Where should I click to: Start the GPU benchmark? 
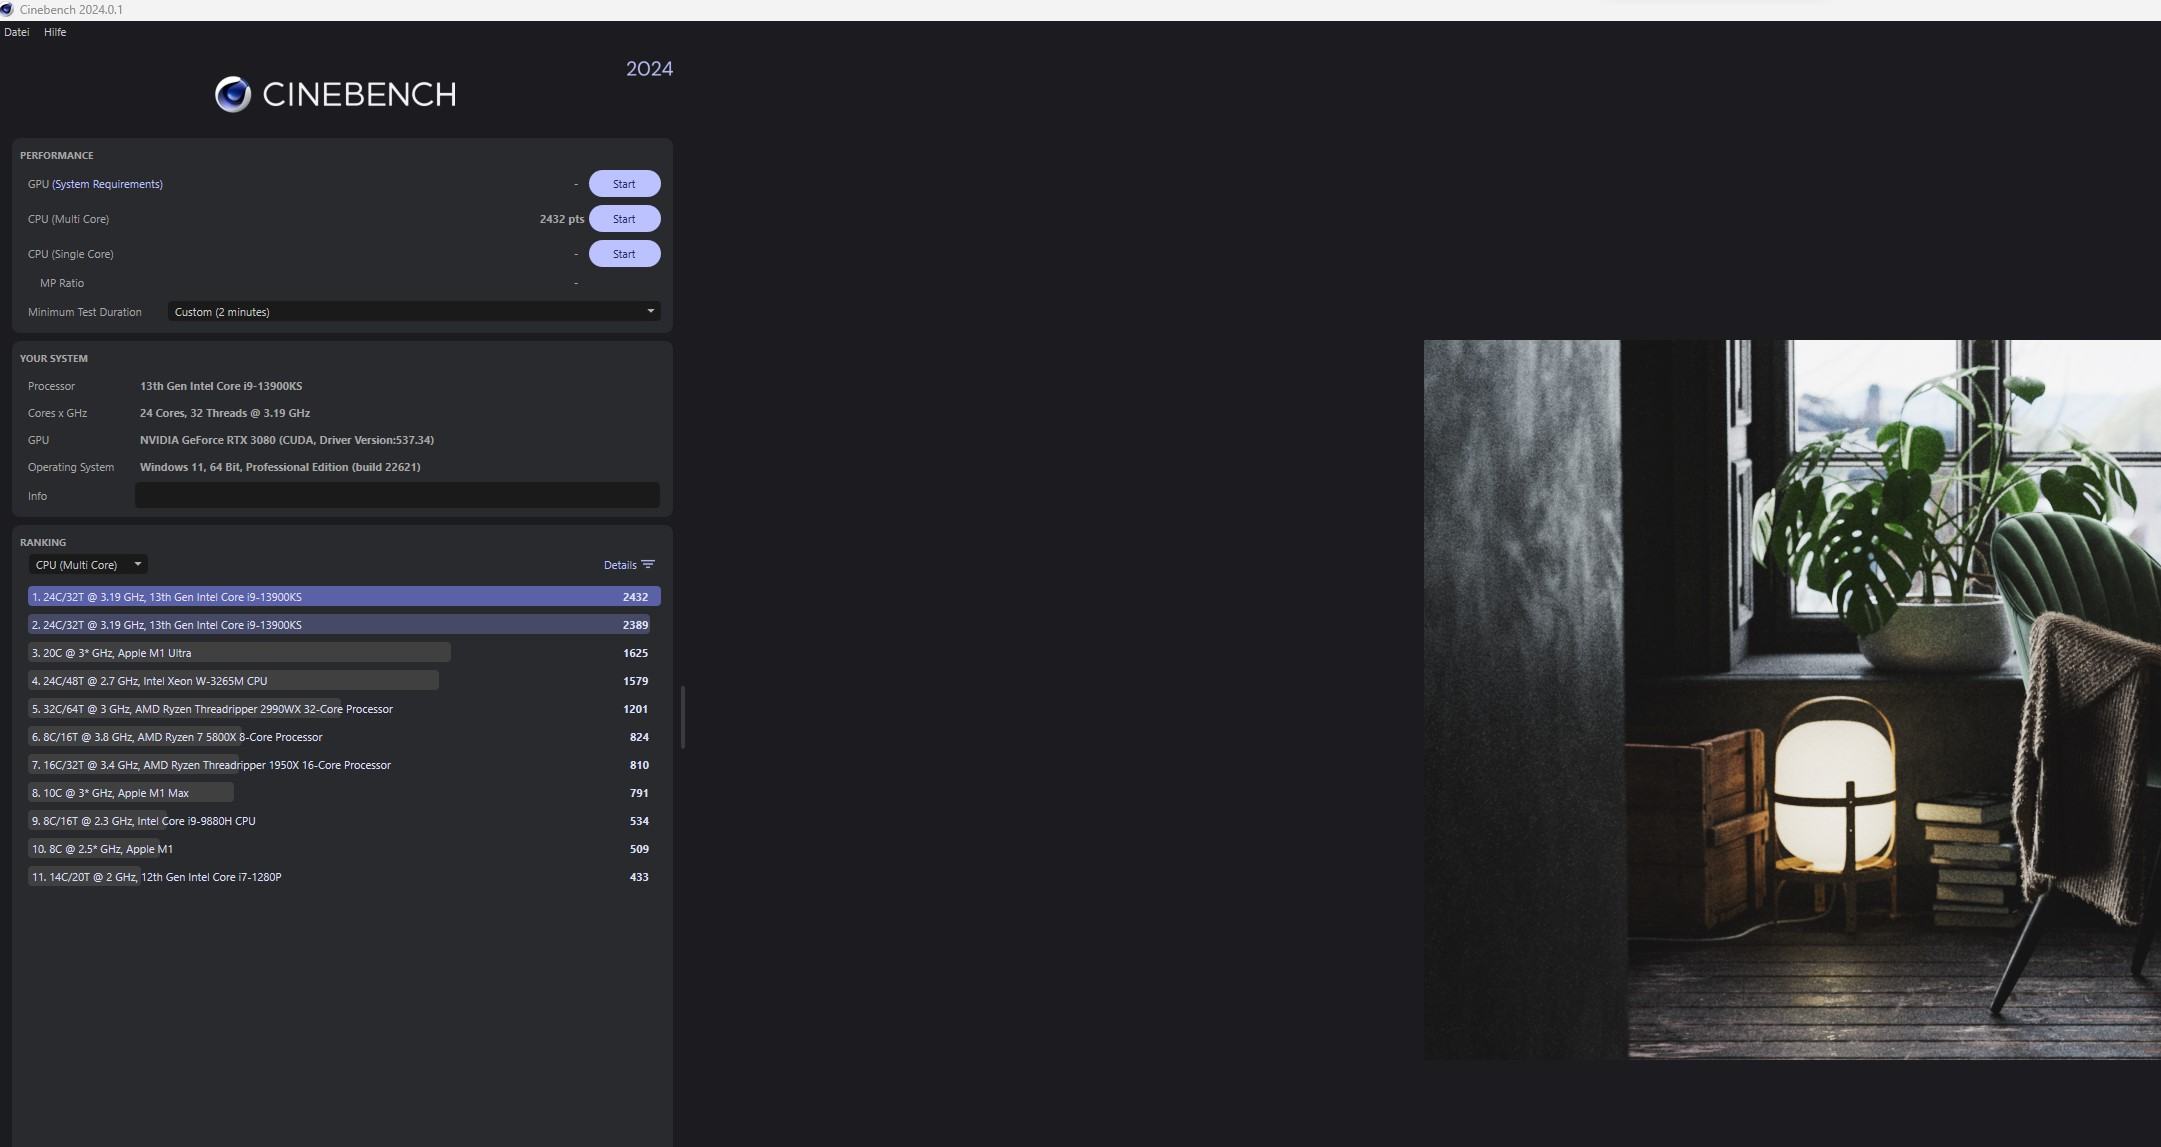pyautogui.click(x=624, y=184)
